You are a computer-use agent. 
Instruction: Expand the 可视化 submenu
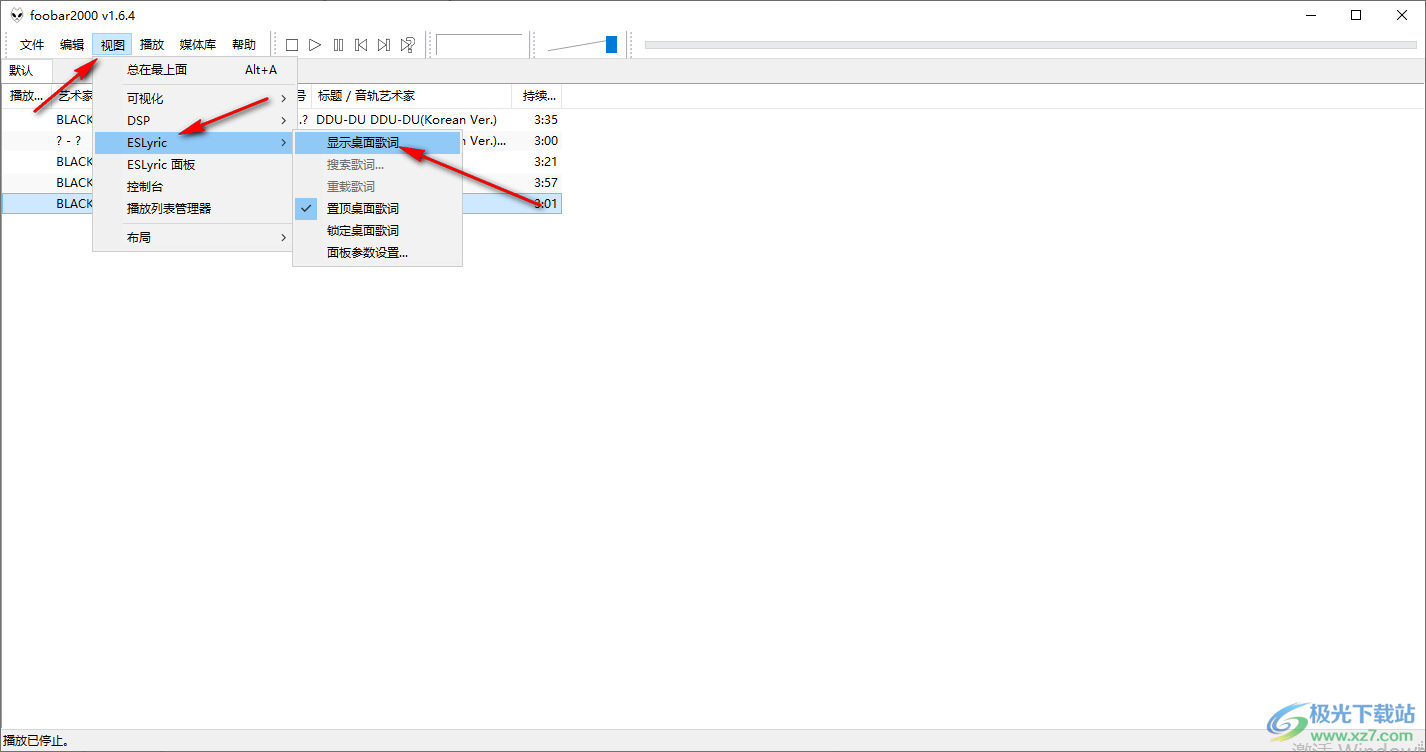click(x=194, y=99)
